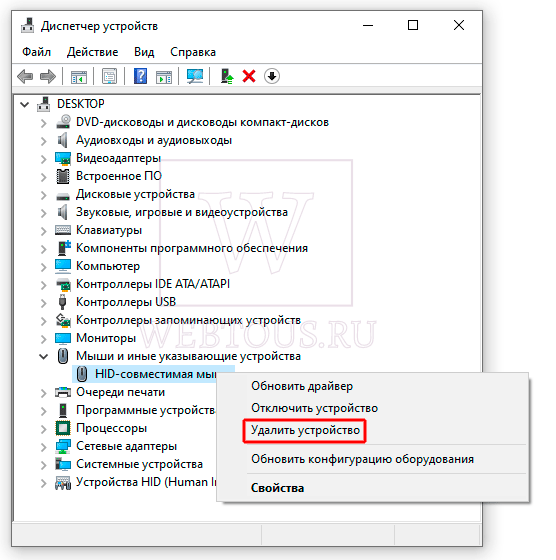Click the DVD-дисководы drive icon

63,122
